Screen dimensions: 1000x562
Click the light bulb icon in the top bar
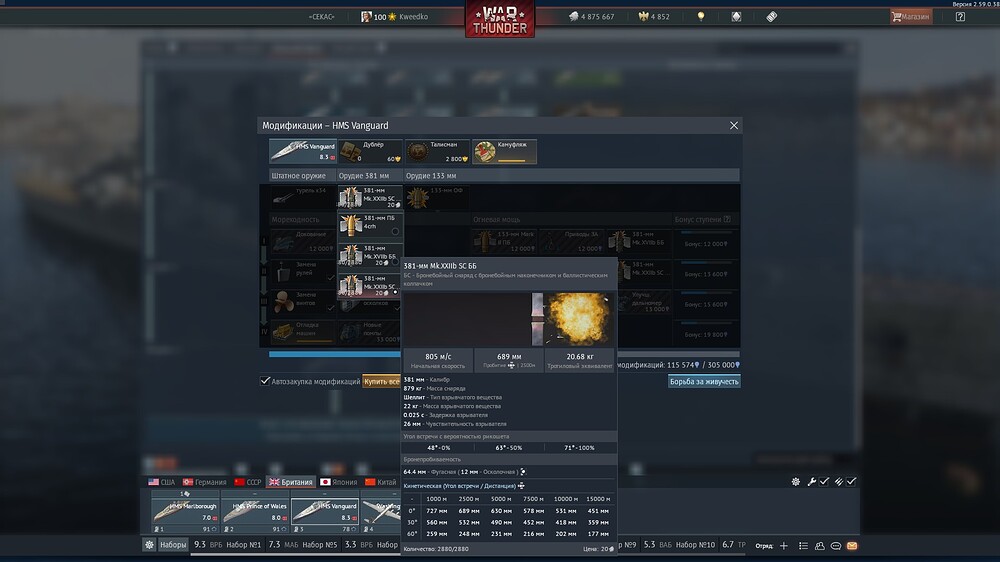(701, 17)
